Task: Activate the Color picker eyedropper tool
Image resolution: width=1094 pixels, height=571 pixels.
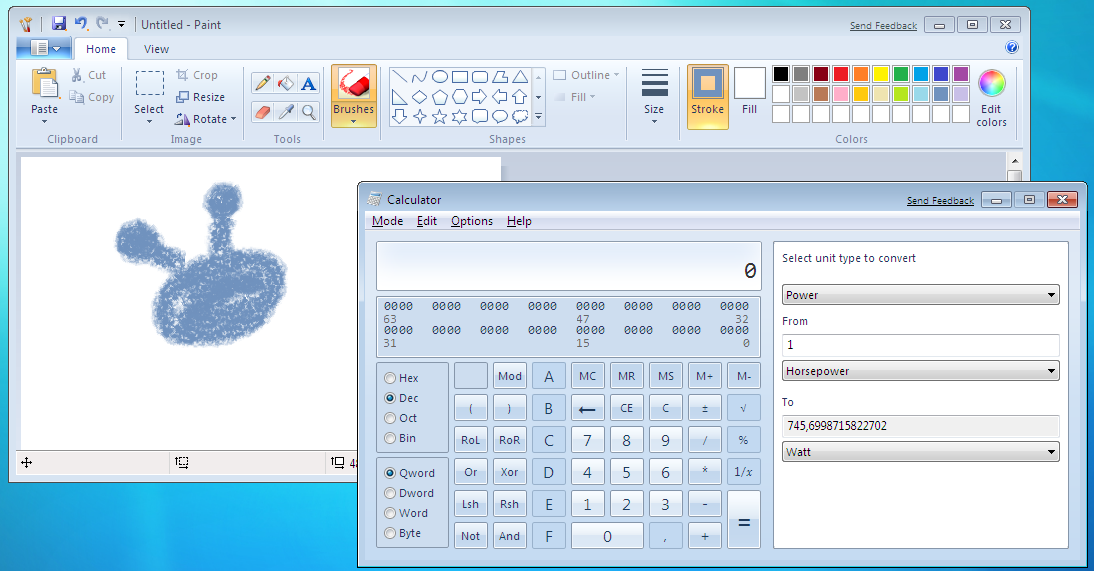Action: [286, 112]
